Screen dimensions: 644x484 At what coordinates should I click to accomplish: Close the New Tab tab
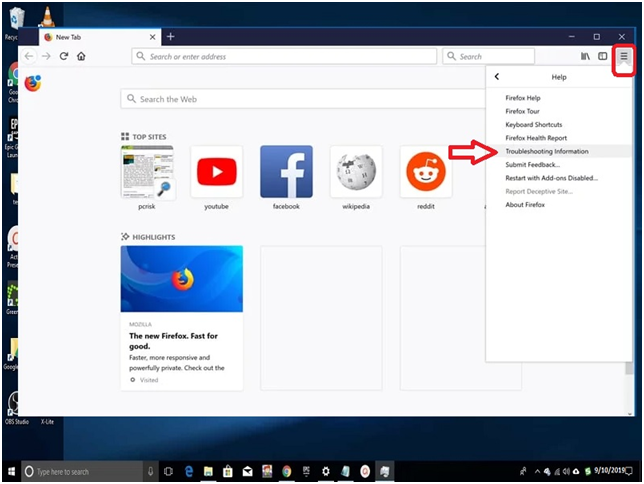point(152,37)
